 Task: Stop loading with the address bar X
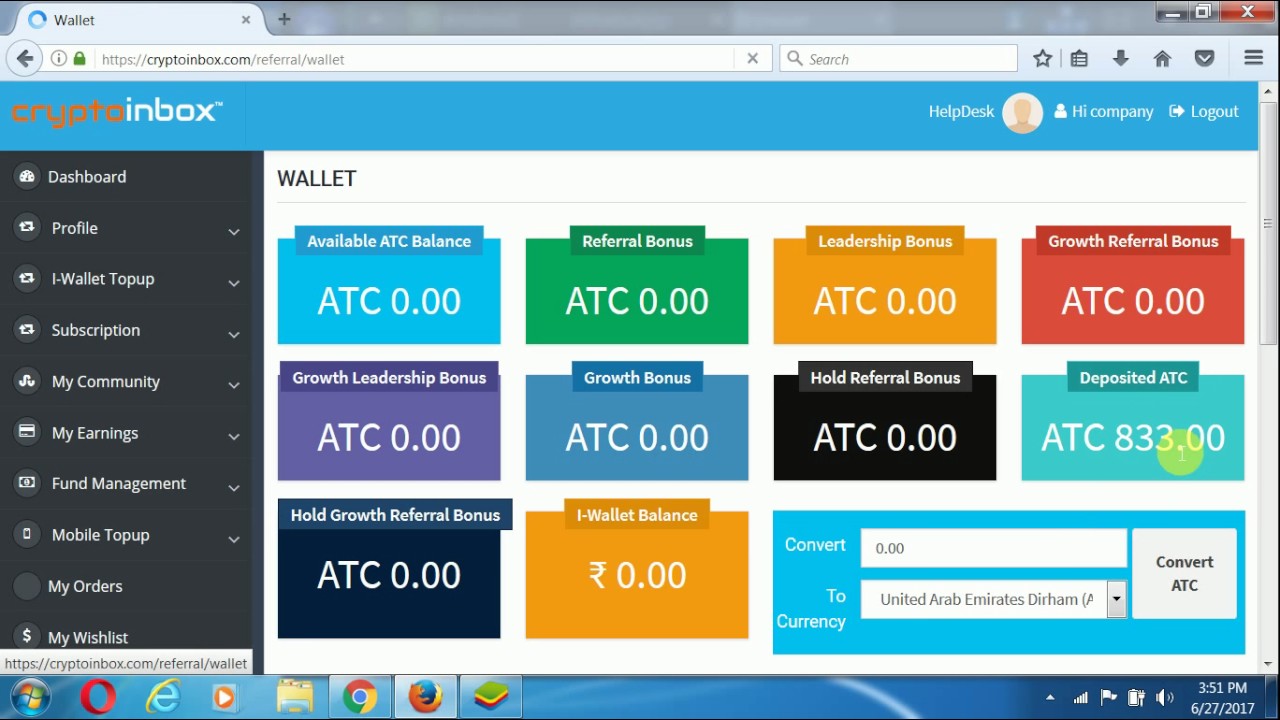(753, 59)
